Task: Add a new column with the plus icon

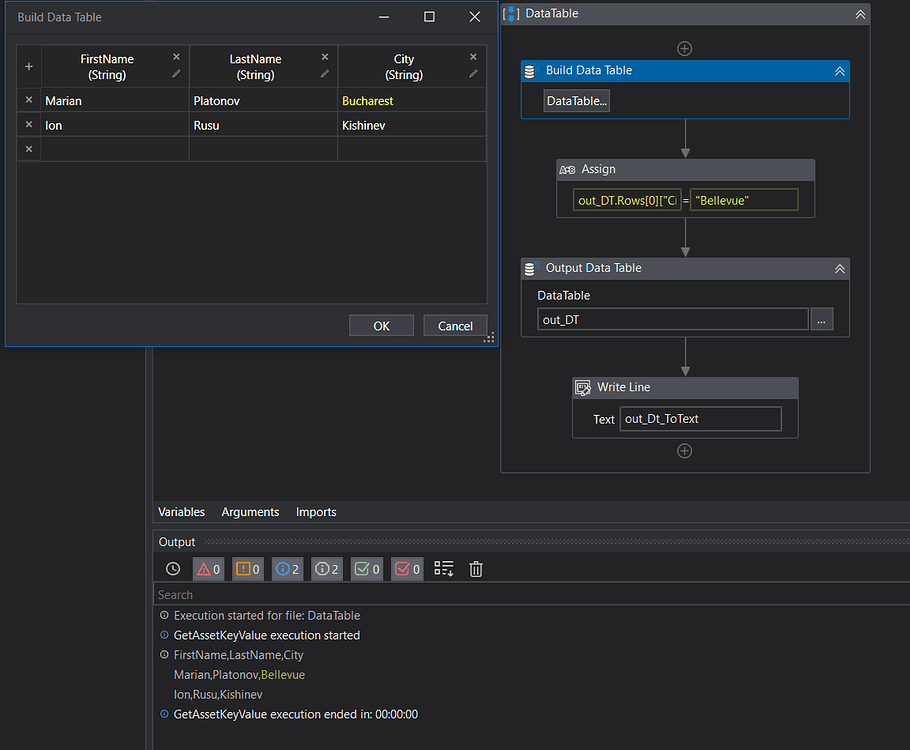Action: pos(28,67)
